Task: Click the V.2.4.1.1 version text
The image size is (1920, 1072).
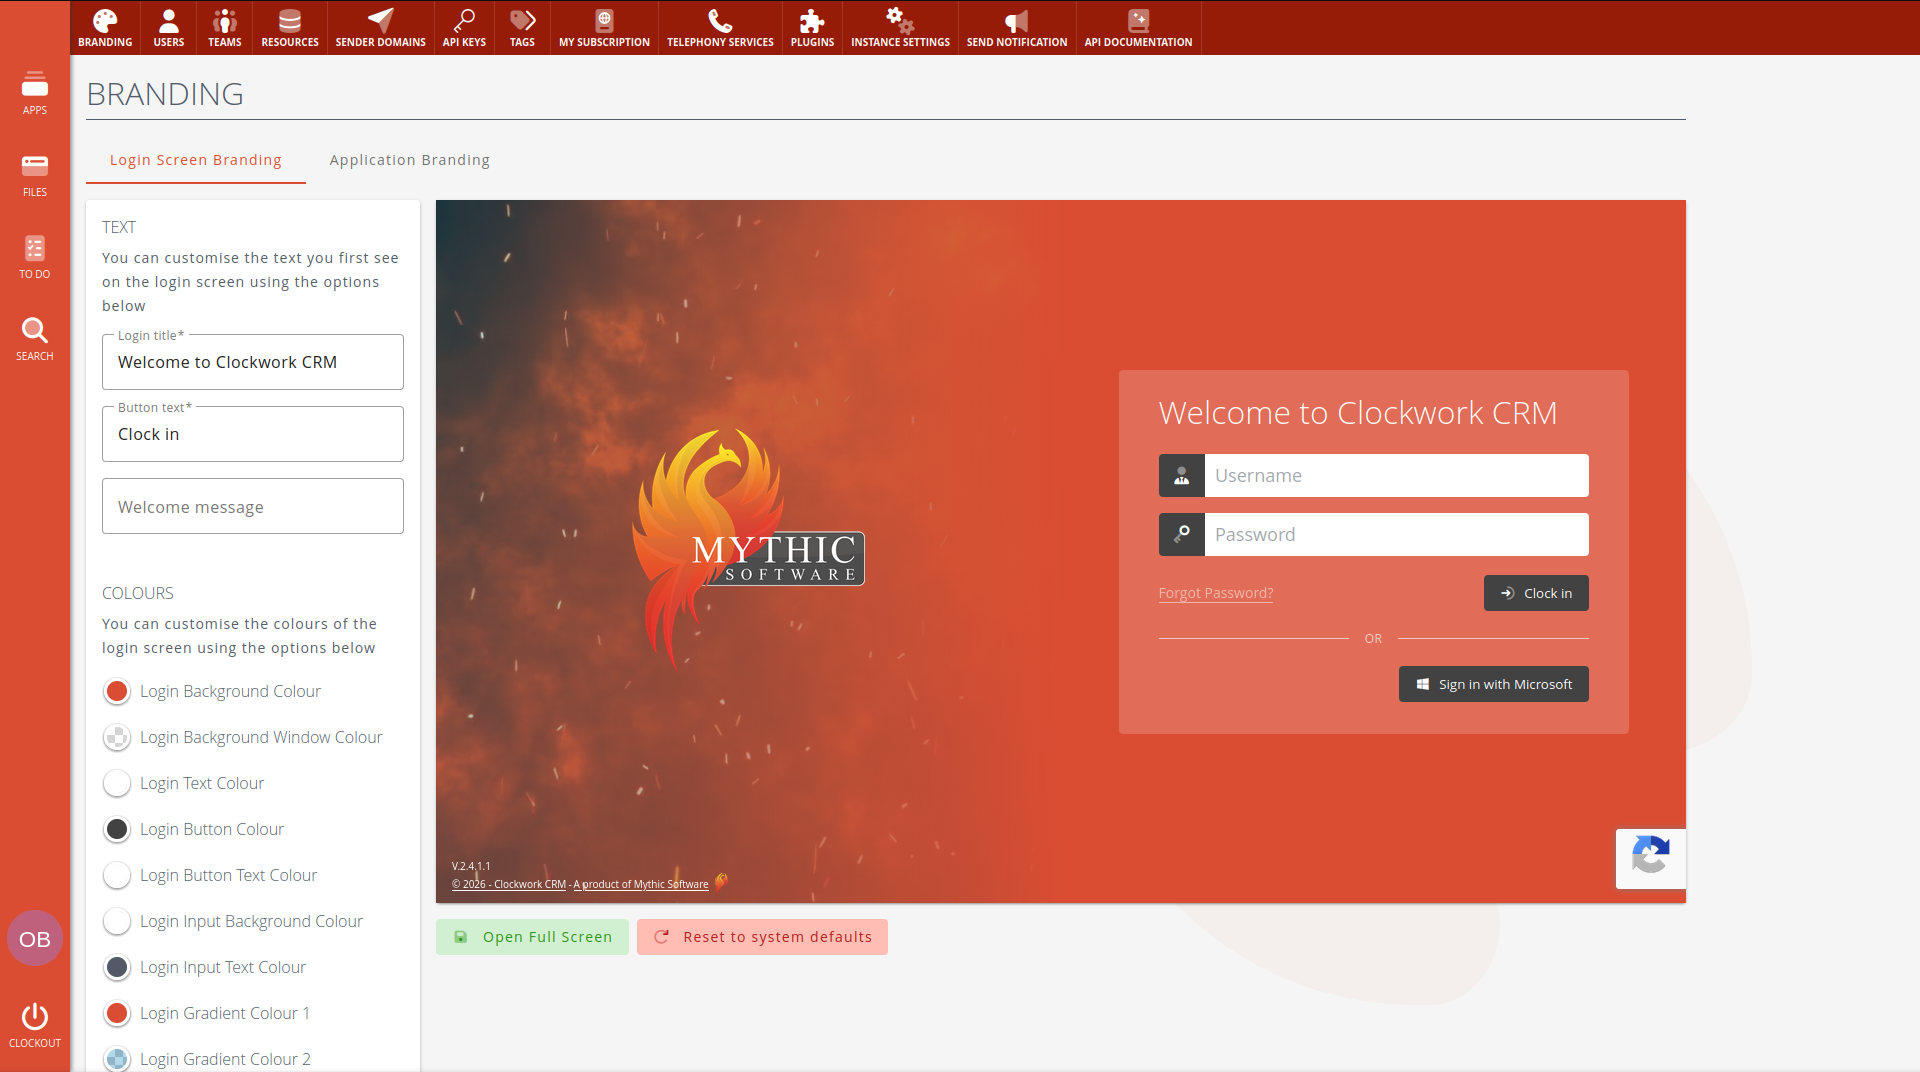Action: 471,866
